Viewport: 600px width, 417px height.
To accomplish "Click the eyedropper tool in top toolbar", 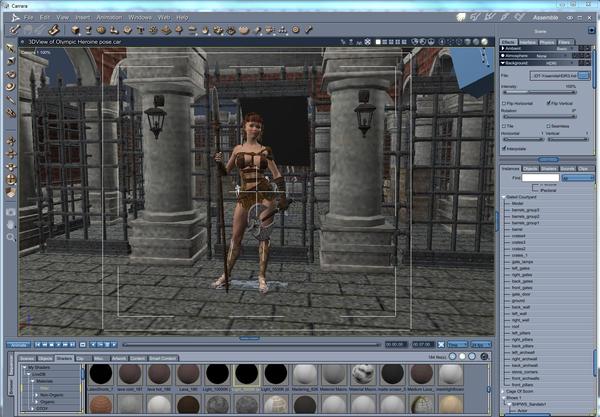I will [258, 30].
